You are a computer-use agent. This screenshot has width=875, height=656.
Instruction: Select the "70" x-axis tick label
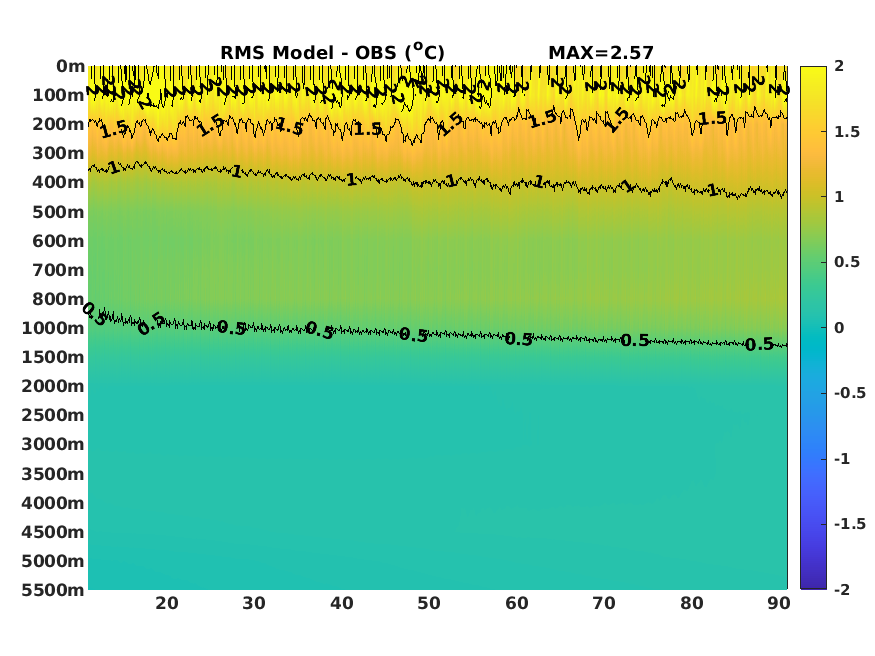(x=604, y=604)
